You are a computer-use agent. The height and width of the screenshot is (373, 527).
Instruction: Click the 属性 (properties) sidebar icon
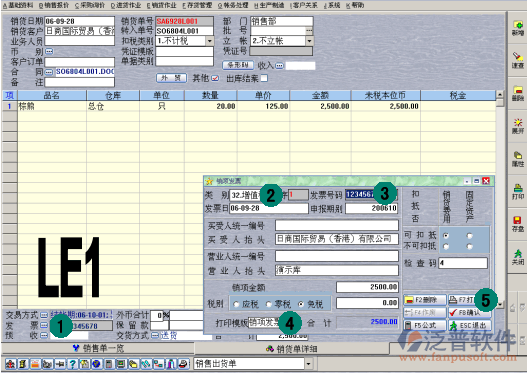click(518, 159)
